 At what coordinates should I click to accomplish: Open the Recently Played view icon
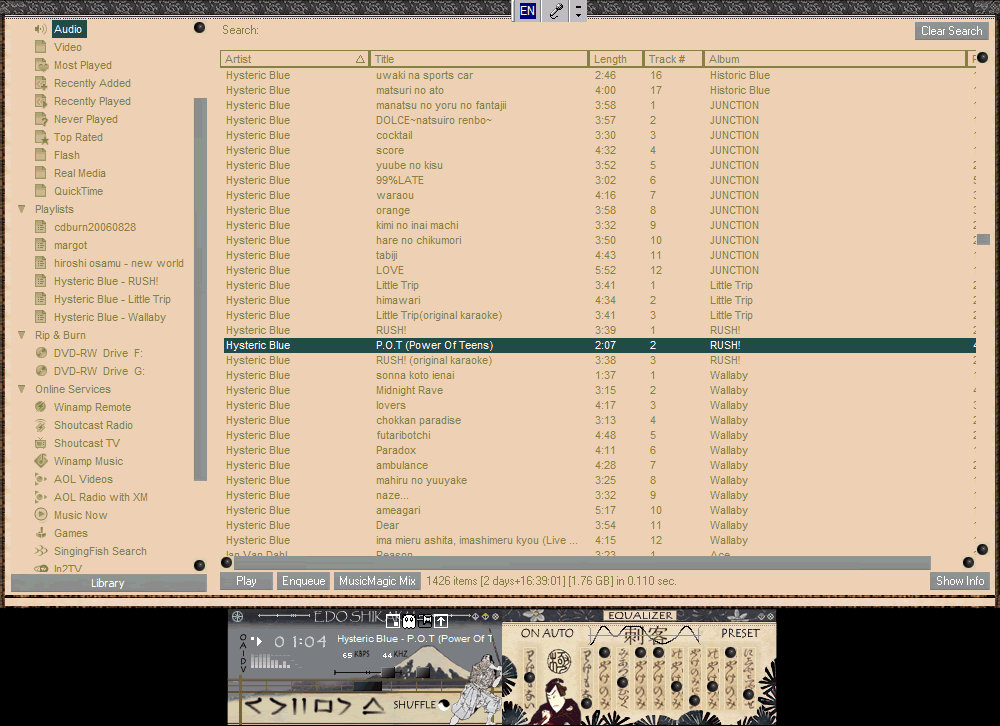[41, 101]
